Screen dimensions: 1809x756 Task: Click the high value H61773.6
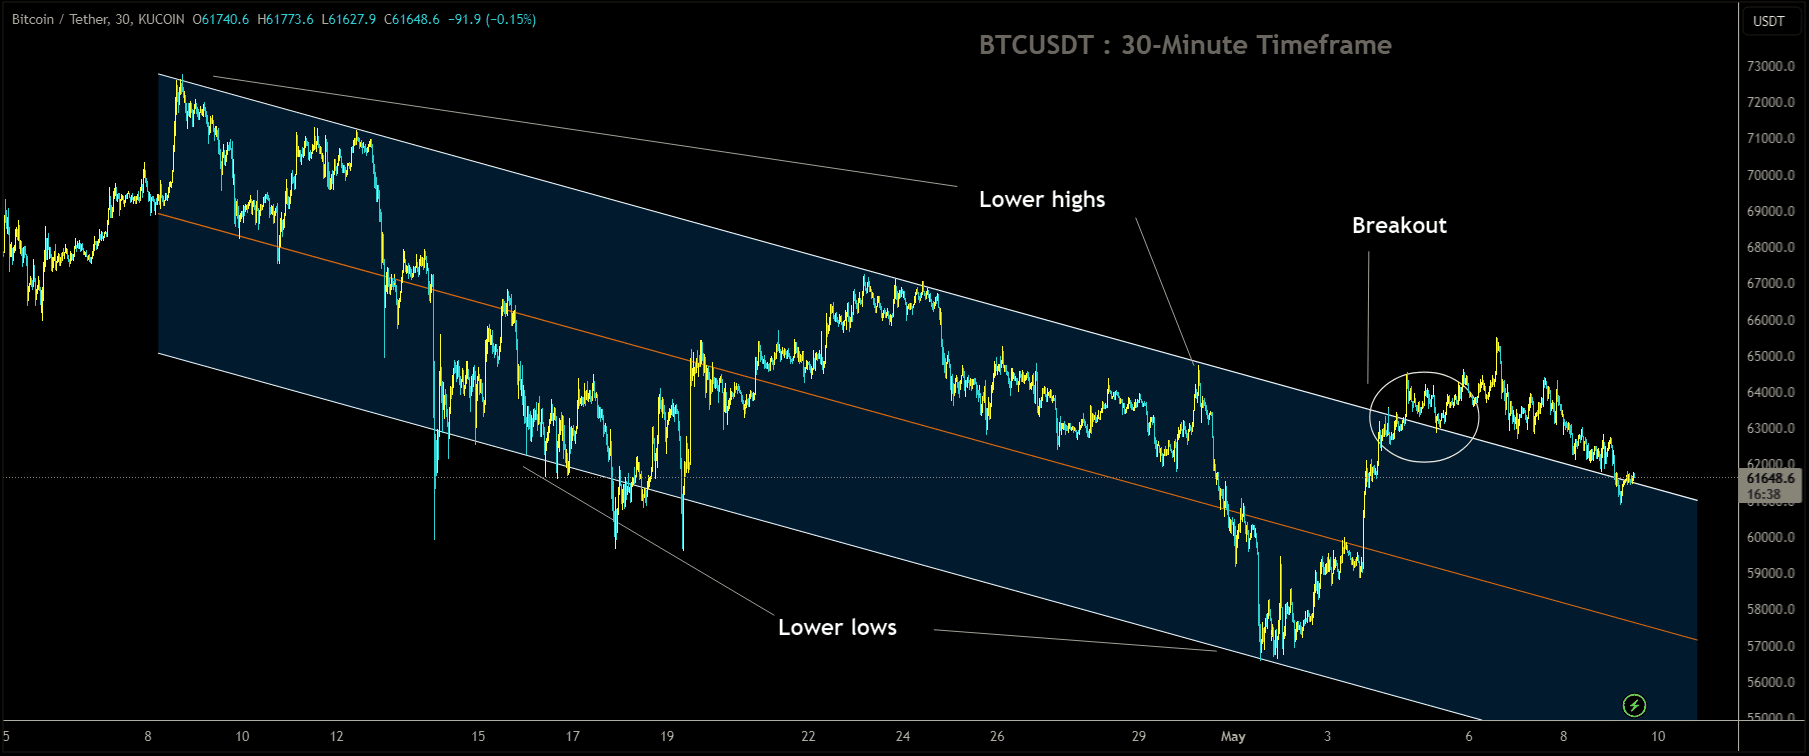(x=285, y=19)
